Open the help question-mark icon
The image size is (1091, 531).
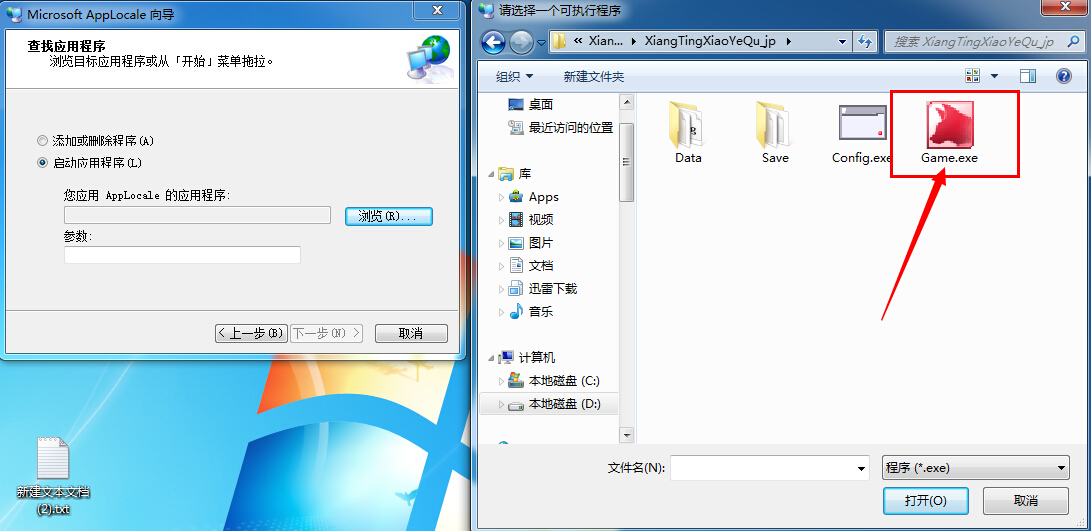1064,76
